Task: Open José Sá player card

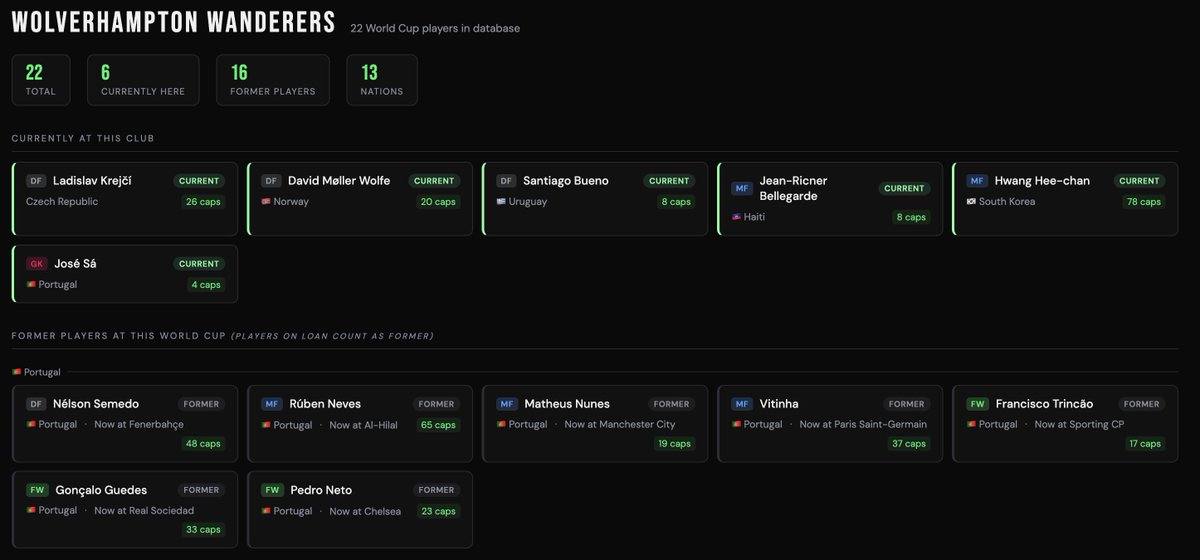Action: [x=125, y=274]
